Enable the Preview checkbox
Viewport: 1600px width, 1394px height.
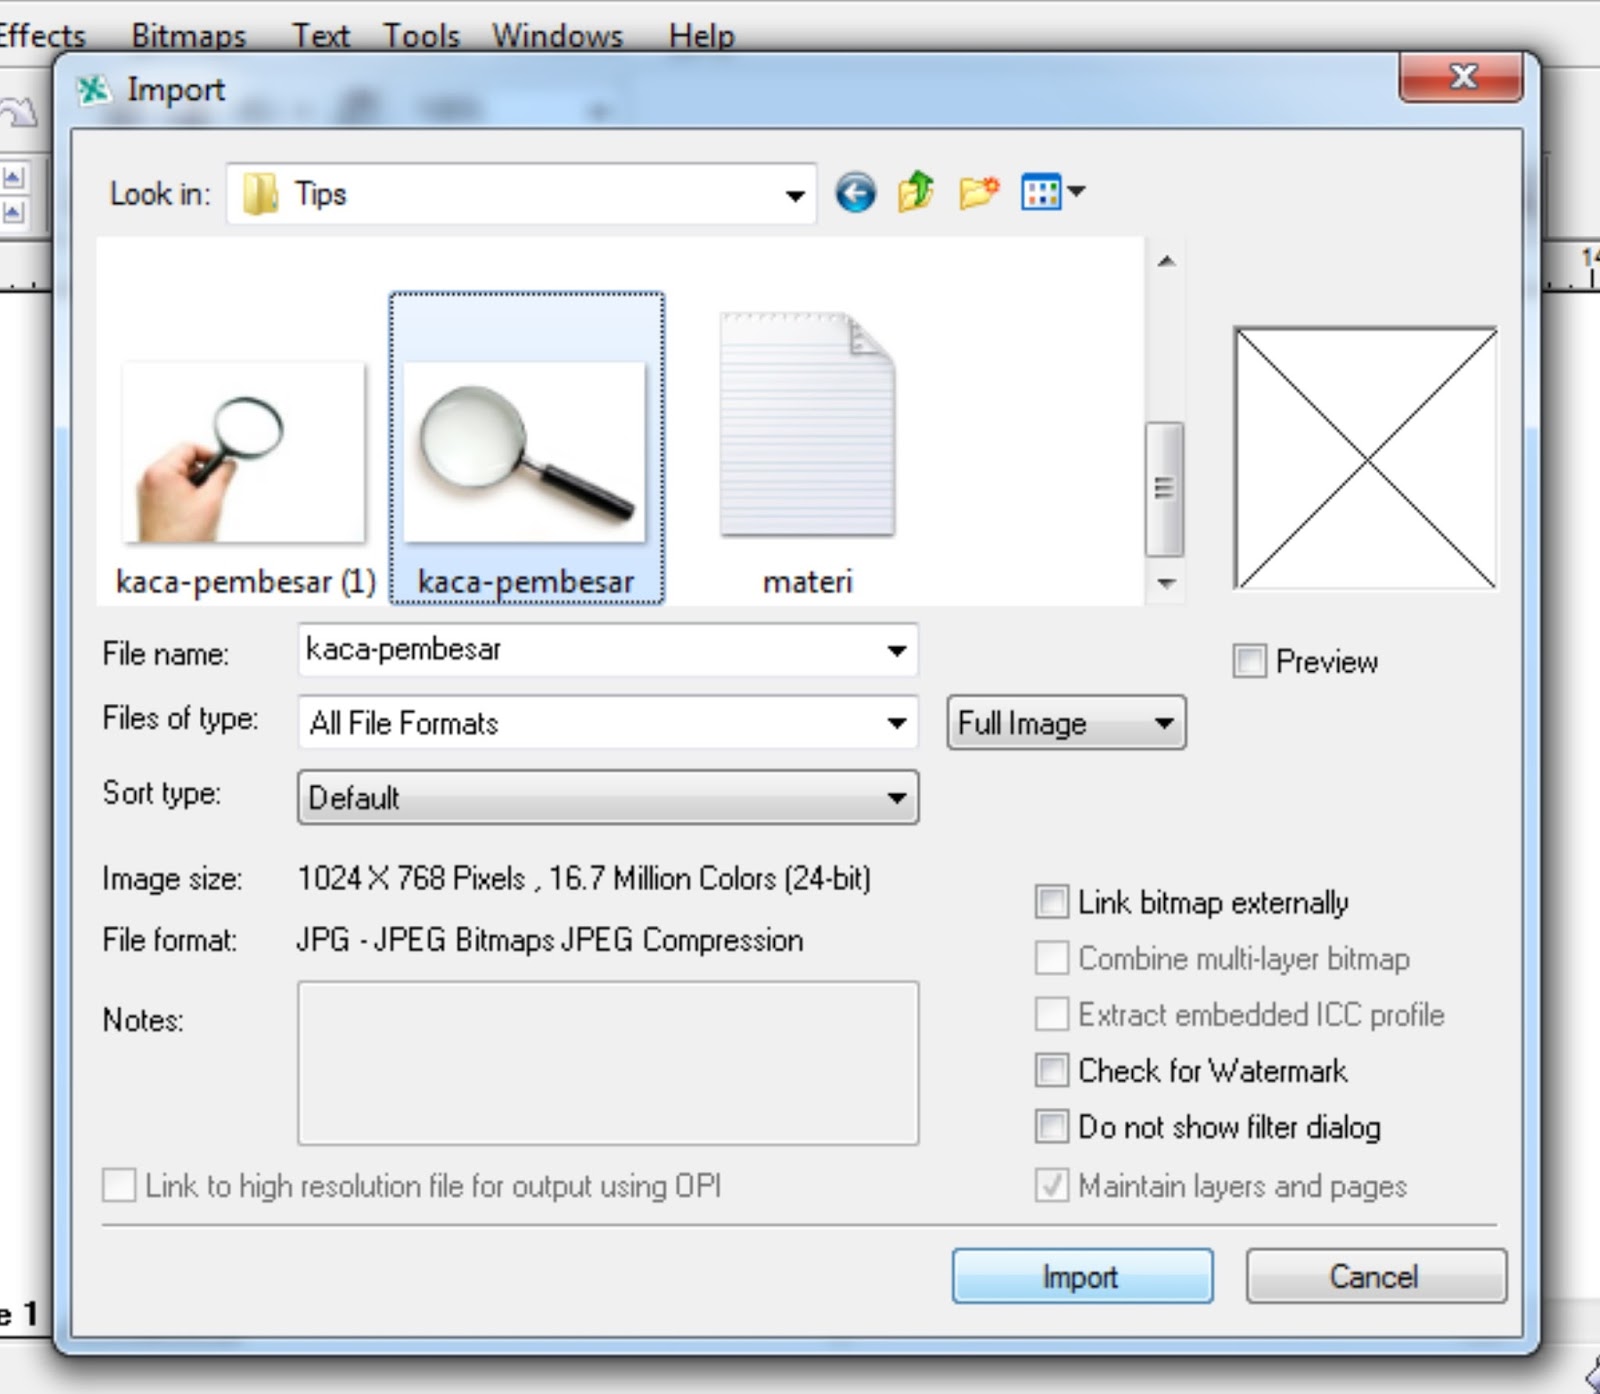pos(1248,661)
